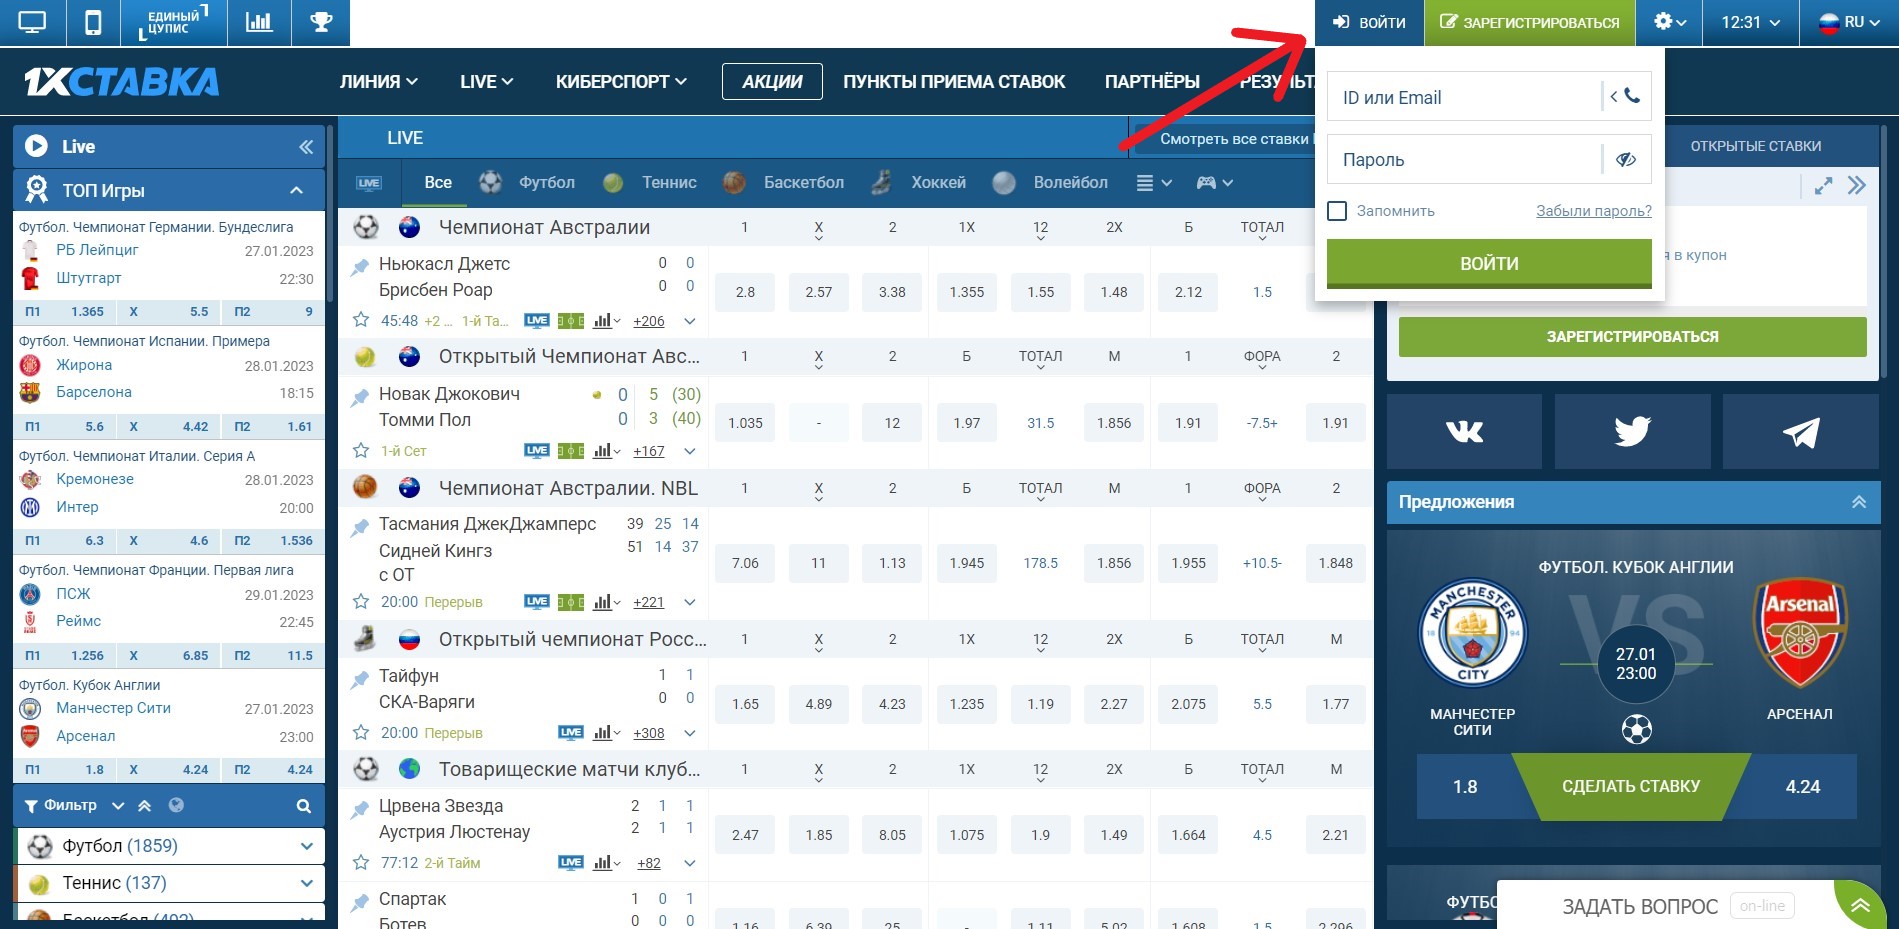
Task: Submit login with green ВОЙТИ button
Action: (x=1489, y=263)
